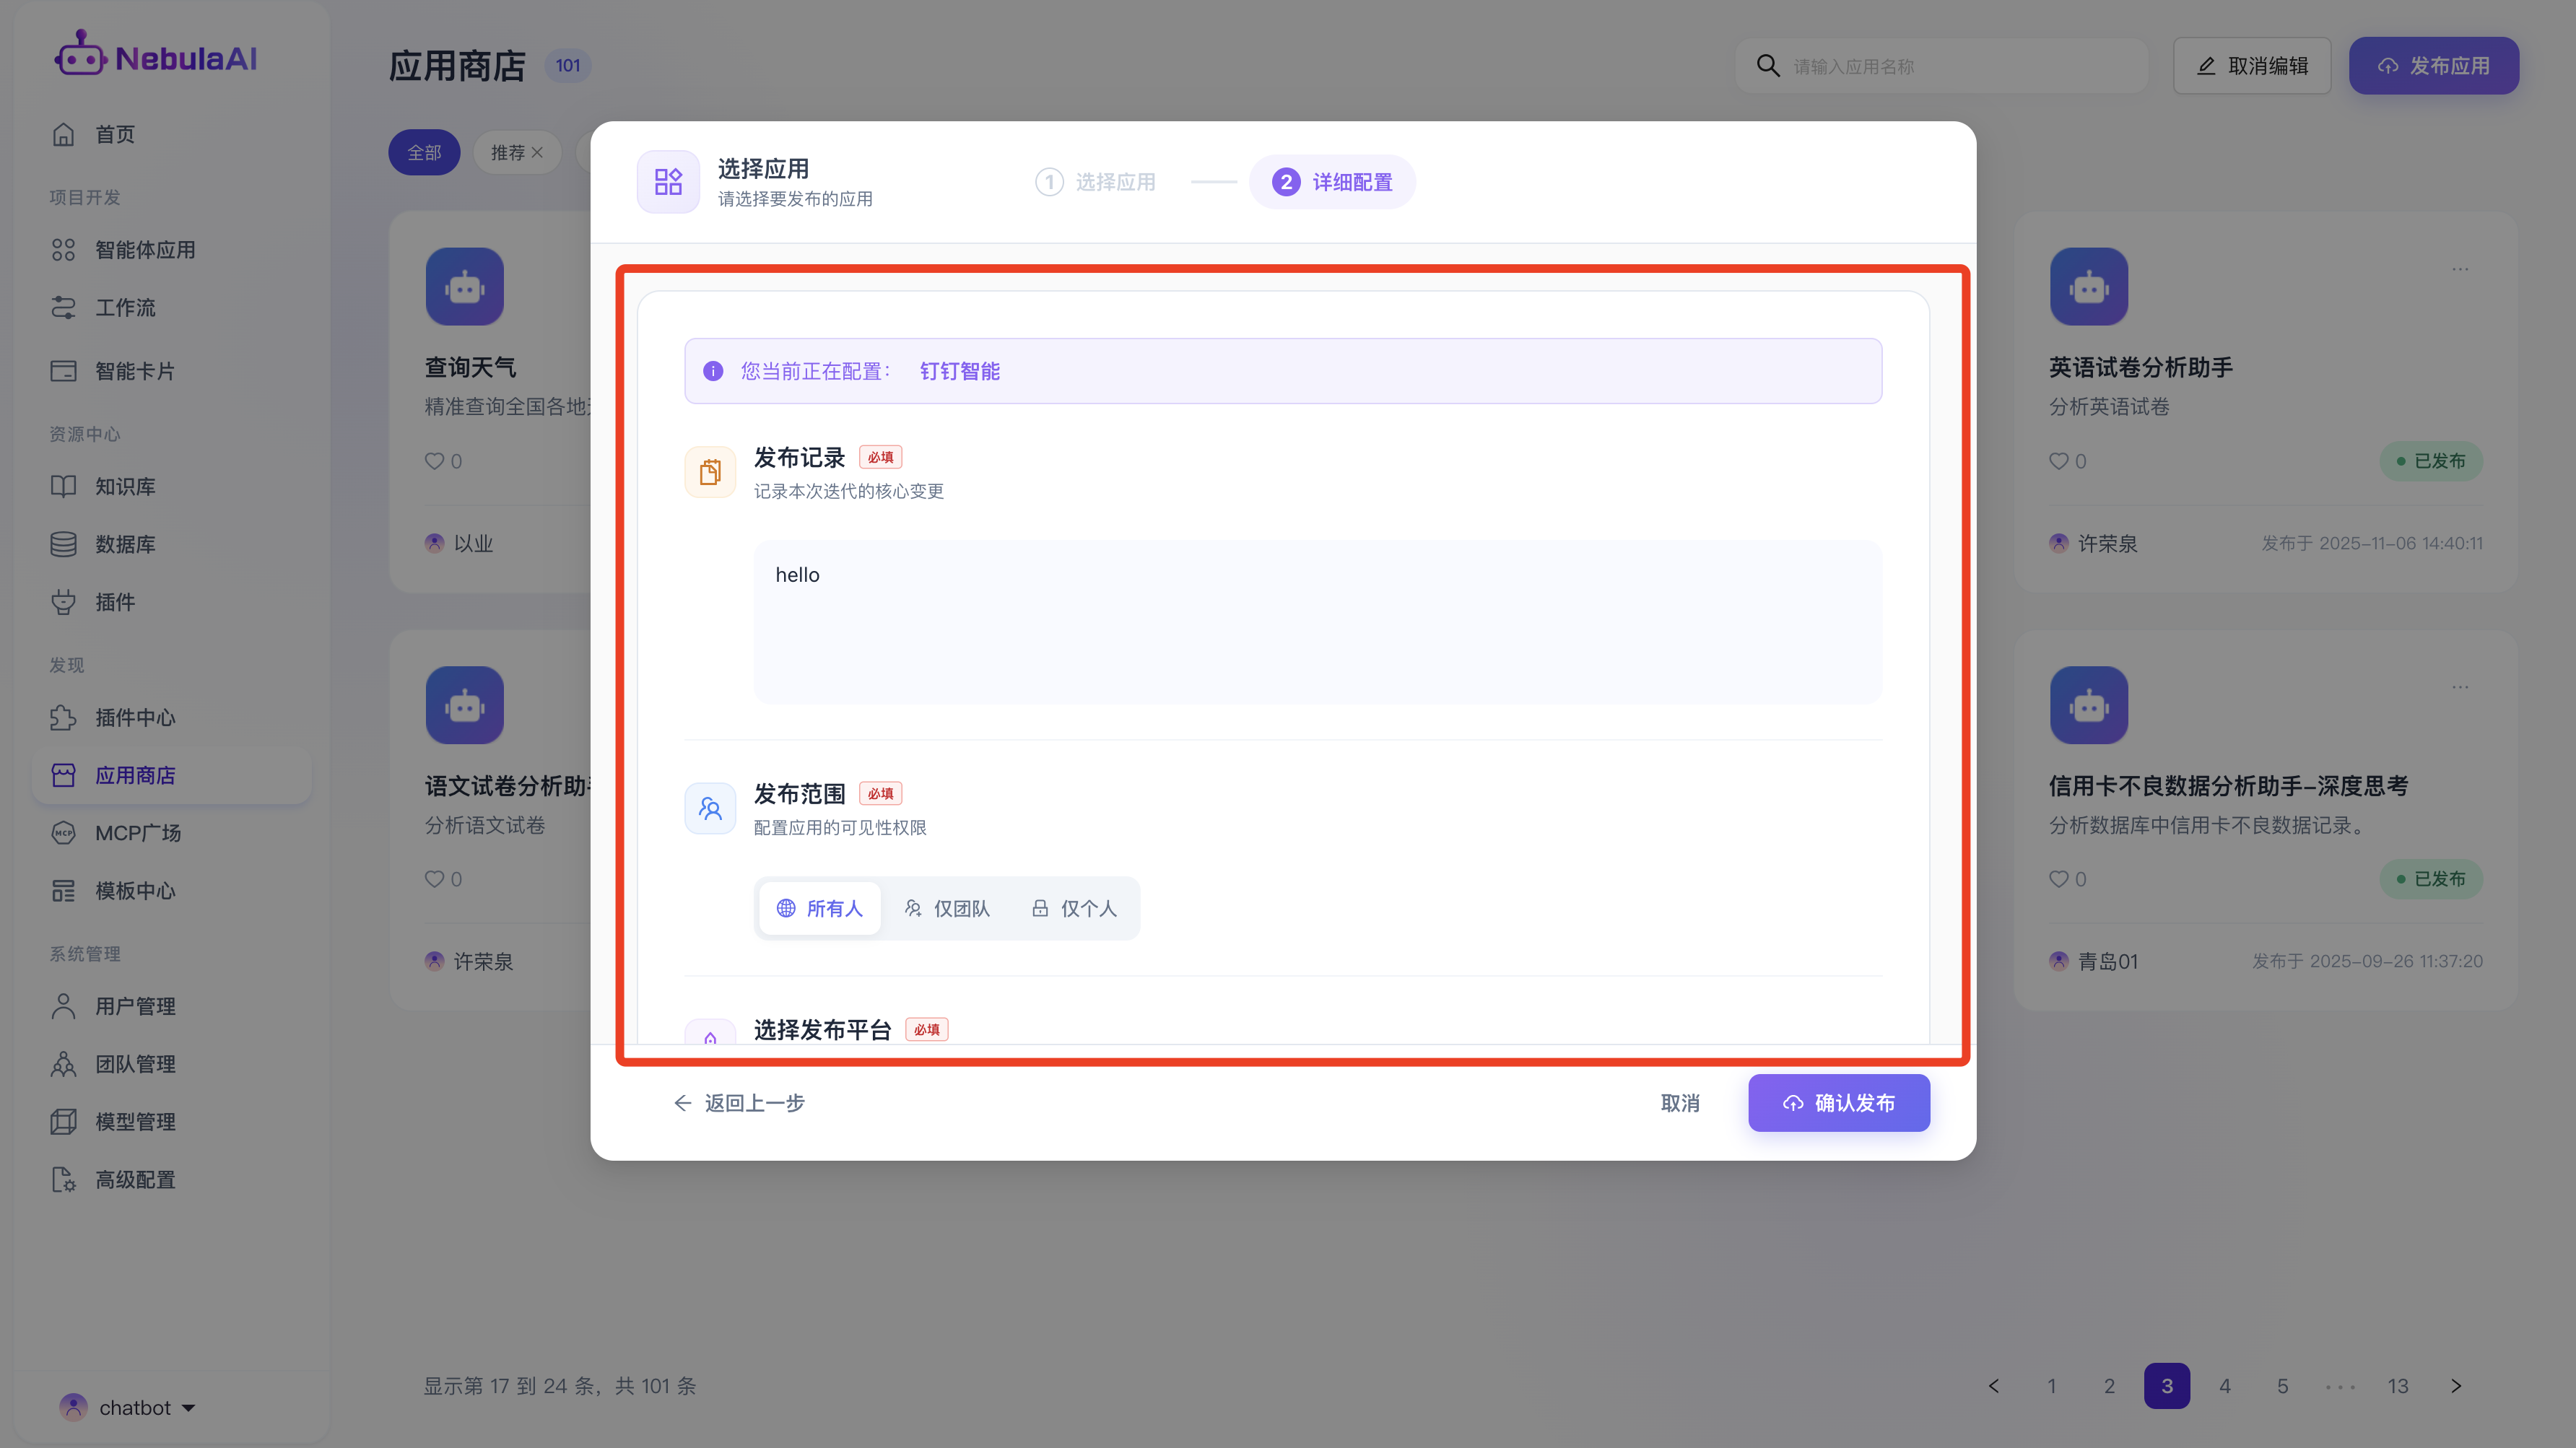The width and height of the screenshot is (2576, 1448).
Task: Expand the chatbot user dropdown
Action: [x=188, y=1408]
